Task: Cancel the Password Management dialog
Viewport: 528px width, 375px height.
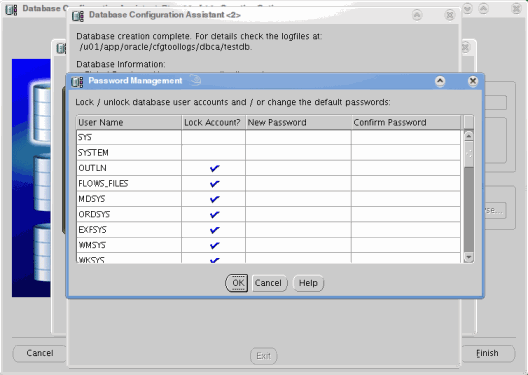Action: [x=269, y=283]
